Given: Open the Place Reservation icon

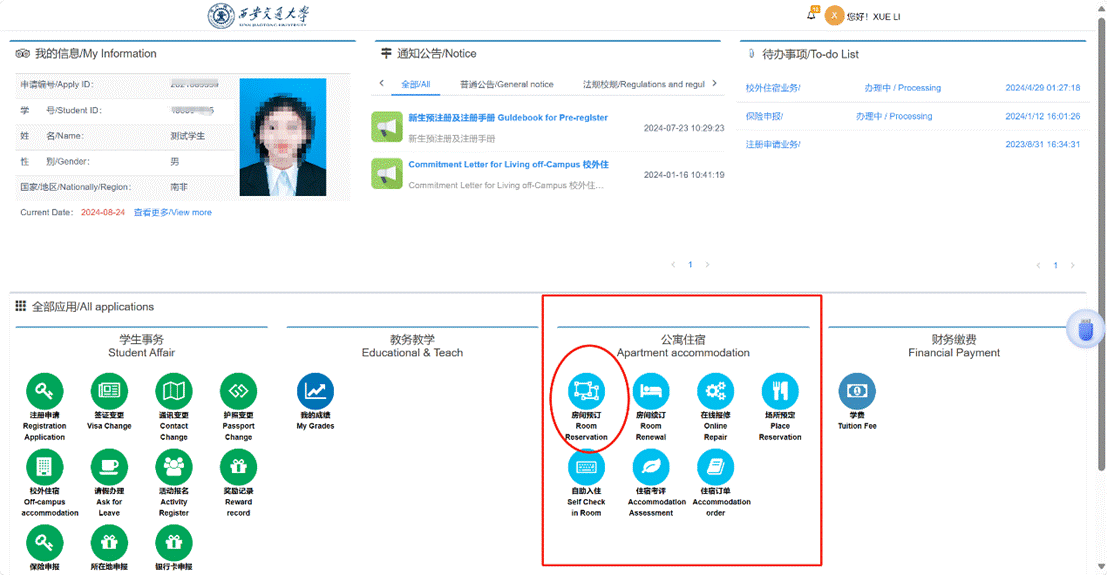Looking at the screenshot, I should pyautogui.click(x=780, y=392).
